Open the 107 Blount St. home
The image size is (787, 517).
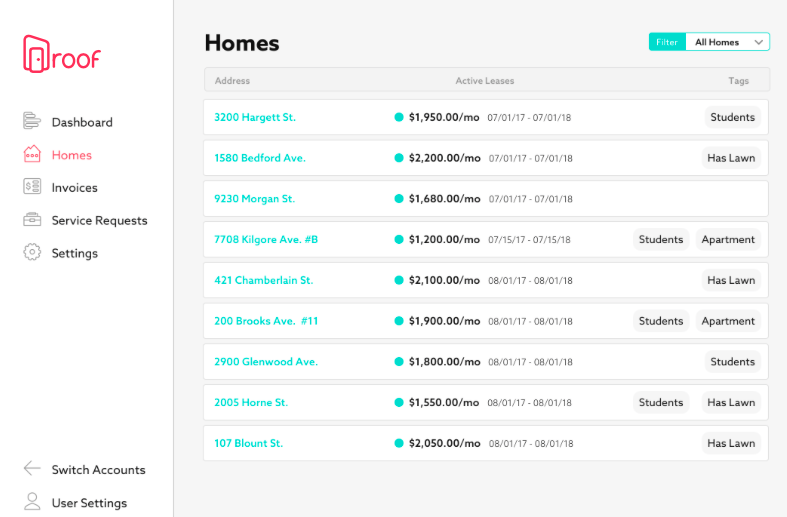tap(249, 443)
